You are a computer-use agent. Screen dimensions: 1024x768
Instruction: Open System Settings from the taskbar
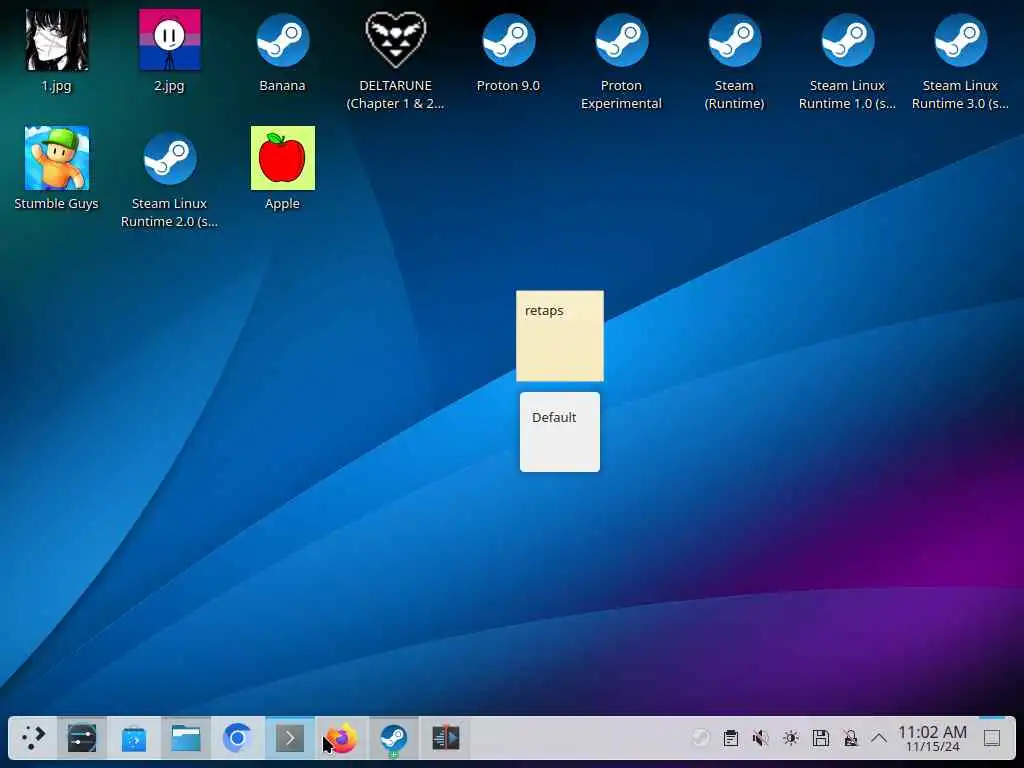pyautogui.click(x=82, y=738)
